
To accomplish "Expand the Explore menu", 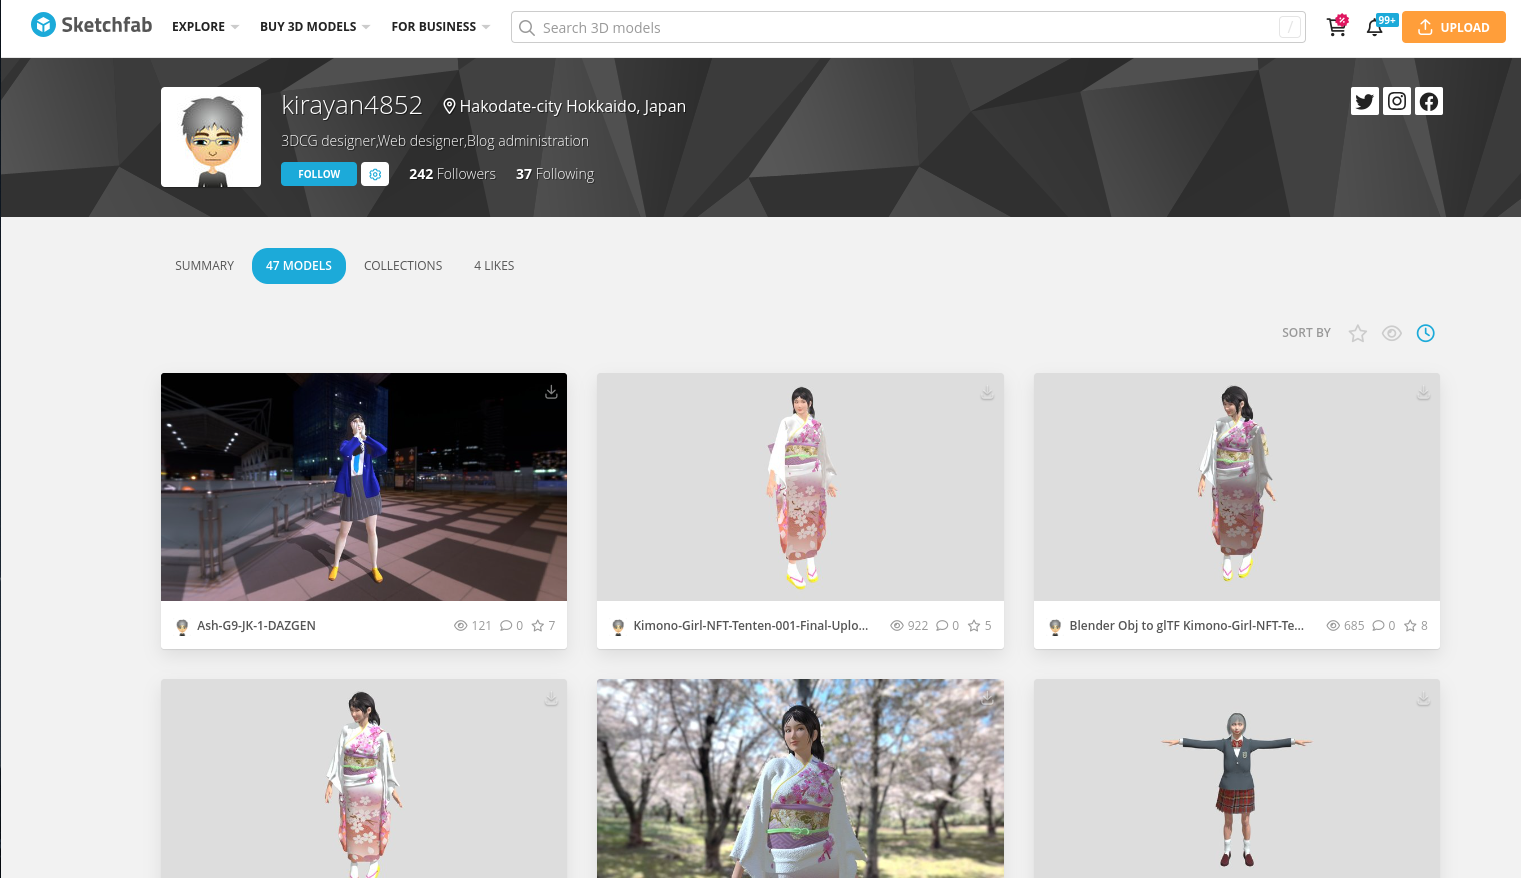I will (205, 27).
